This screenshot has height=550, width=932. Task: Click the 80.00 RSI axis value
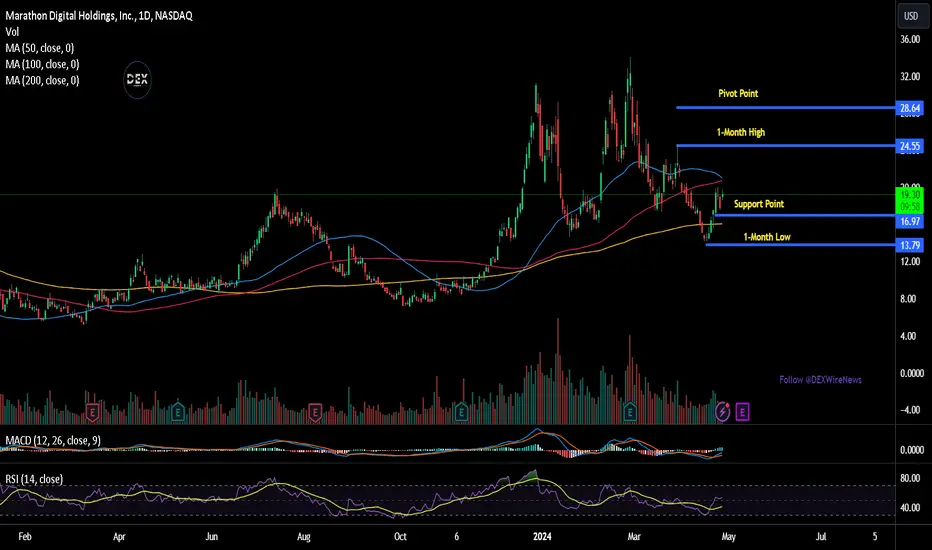(x=910, y=478)
